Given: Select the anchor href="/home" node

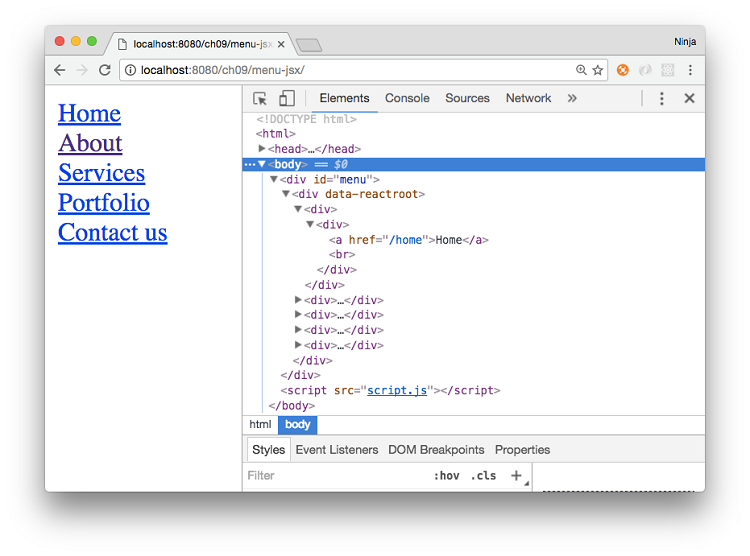Looking at the screenshot, I should [x=408, y=240].
